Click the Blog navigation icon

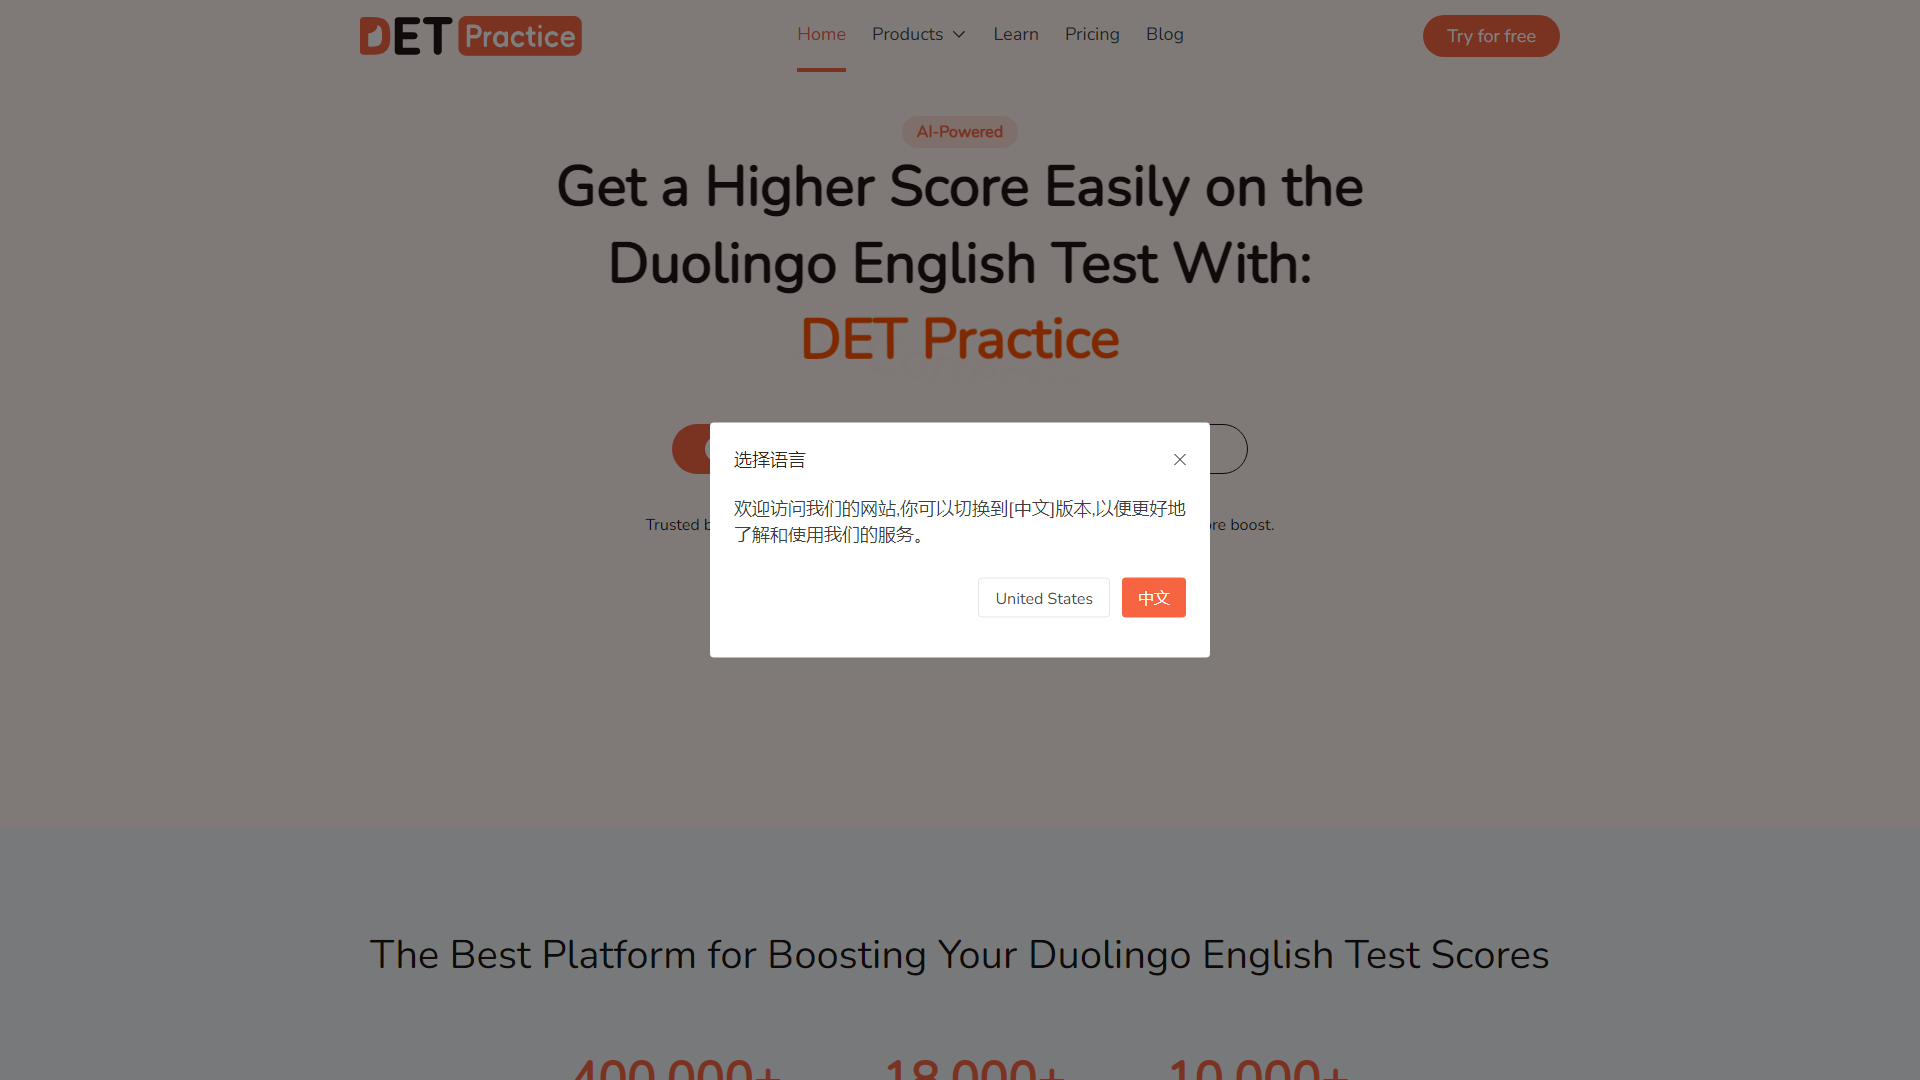[1162, 33]
